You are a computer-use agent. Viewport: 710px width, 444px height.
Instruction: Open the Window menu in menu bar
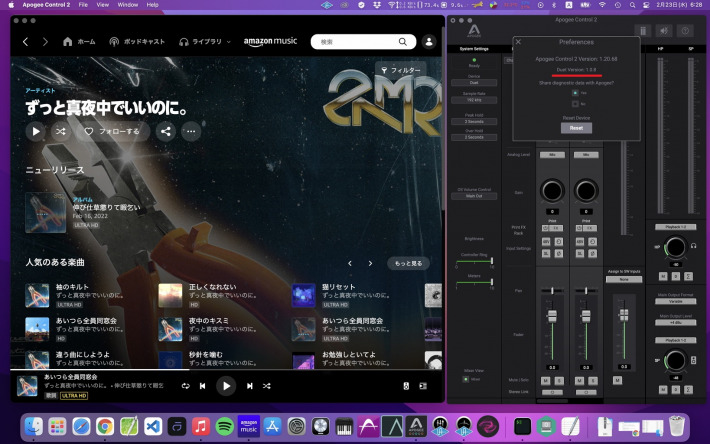(127, 5)
